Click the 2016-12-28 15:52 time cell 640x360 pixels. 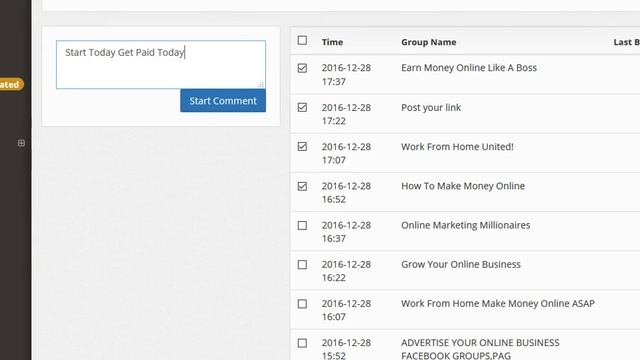tap(346, 349)
